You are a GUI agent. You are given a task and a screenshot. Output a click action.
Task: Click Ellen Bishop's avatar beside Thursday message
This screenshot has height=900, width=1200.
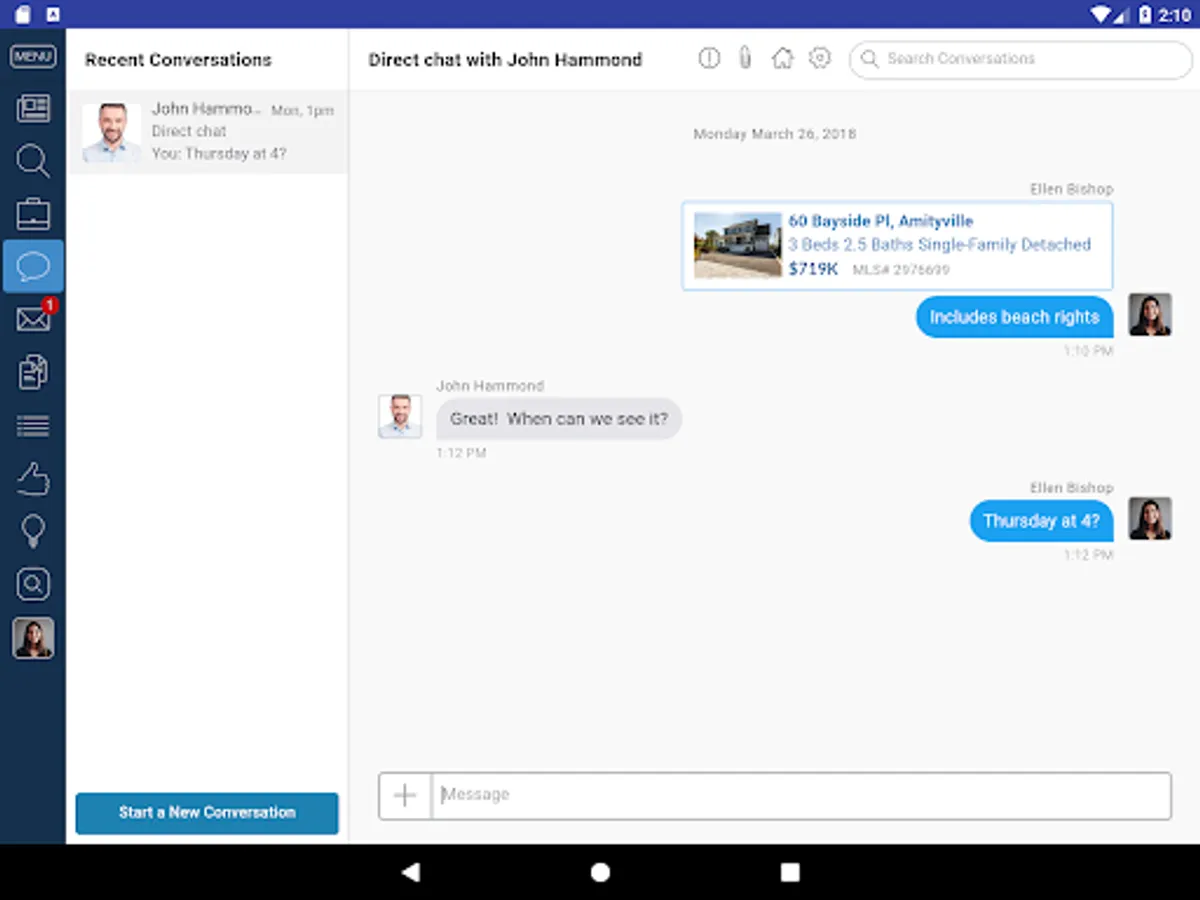point(1150,518)
